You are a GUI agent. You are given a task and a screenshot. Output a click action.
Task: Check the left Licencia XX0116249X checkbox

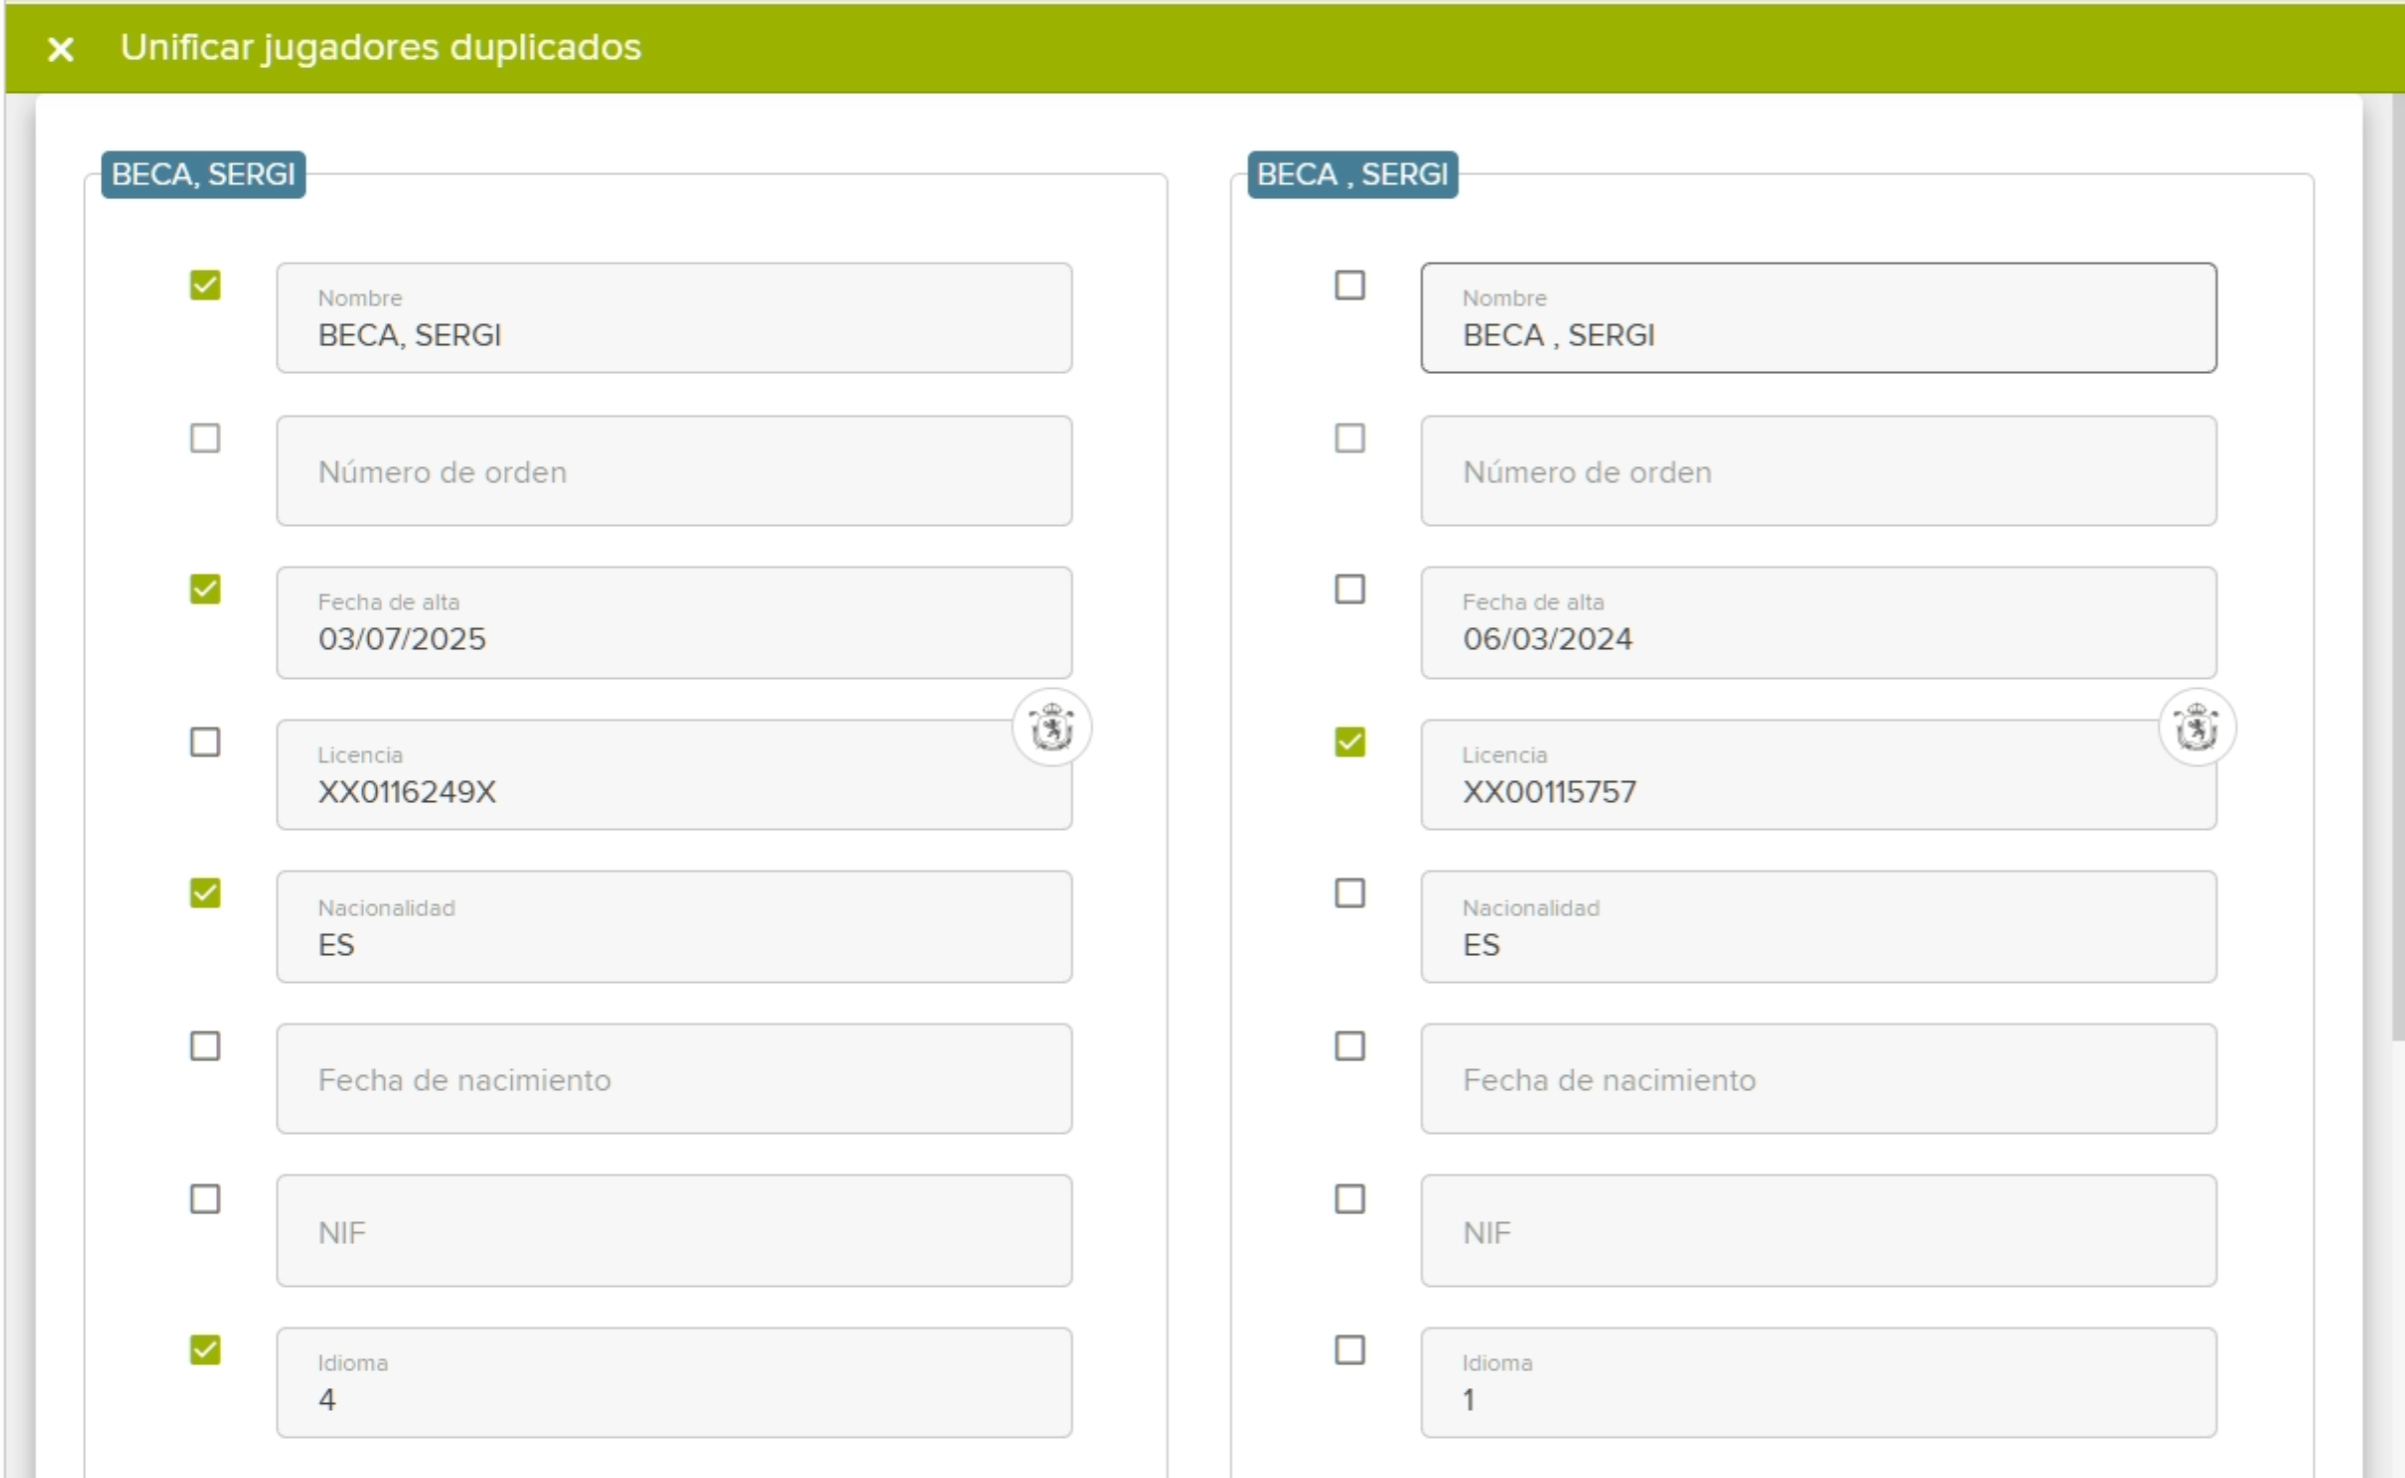pyautogui.click(x=205, y=742)
